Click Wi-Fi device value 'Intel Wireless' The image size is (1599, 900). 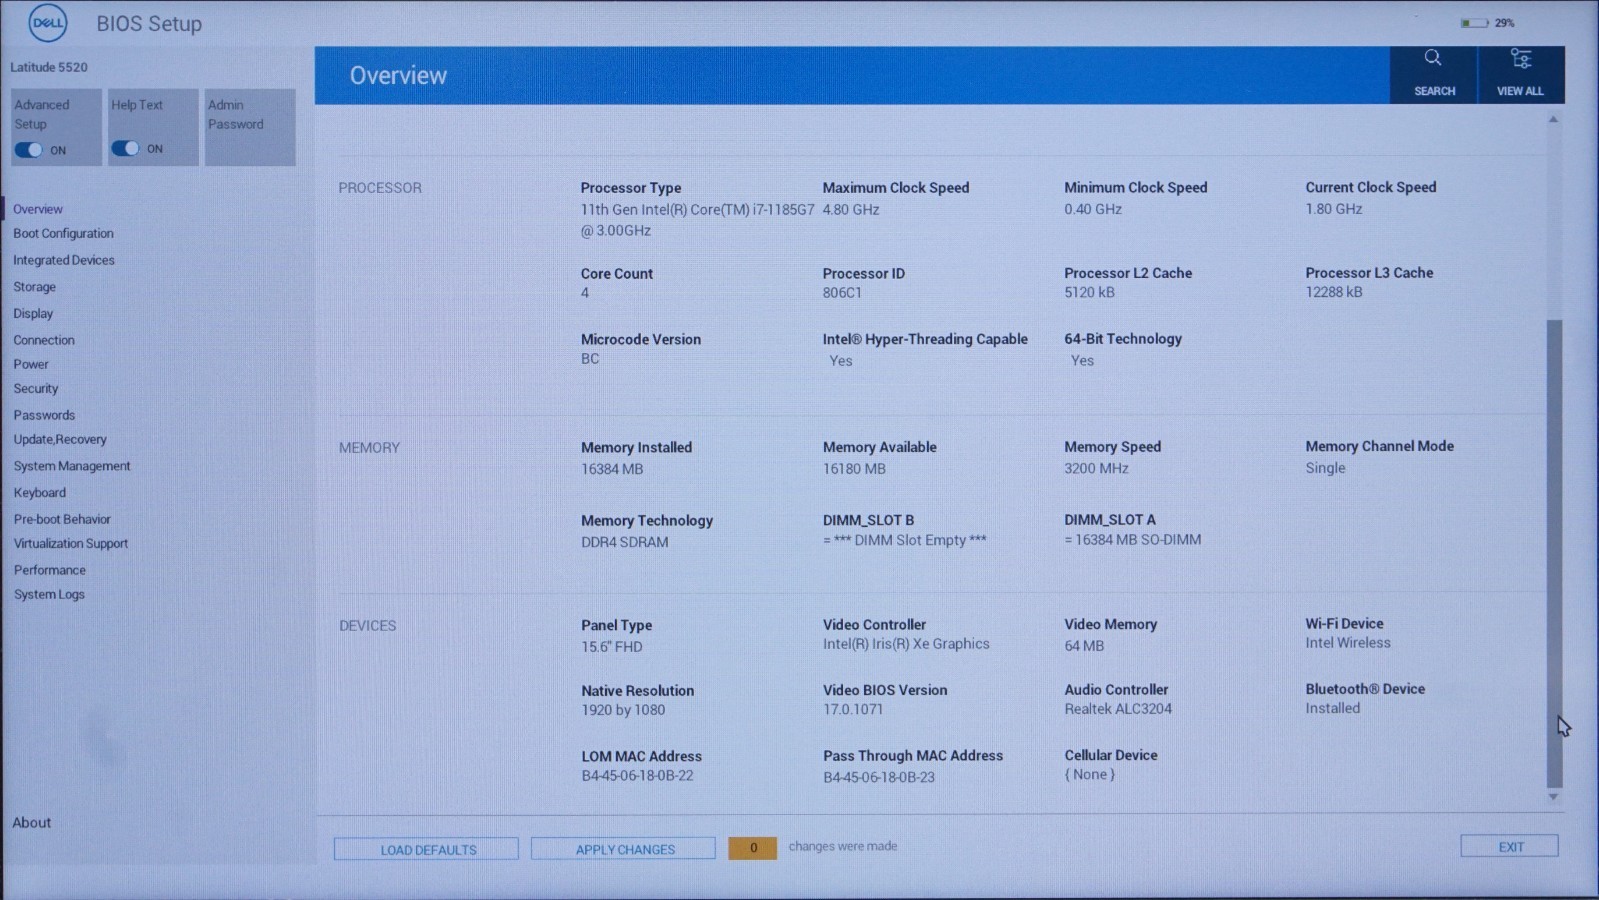point(1348,643)
